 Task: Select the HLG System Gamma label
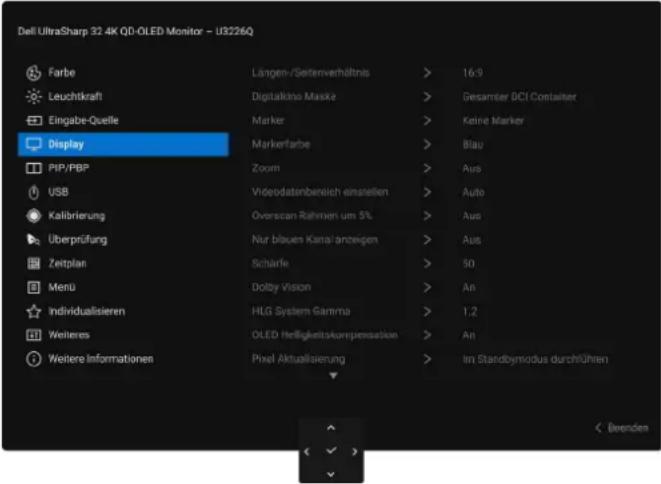[301, 312]
